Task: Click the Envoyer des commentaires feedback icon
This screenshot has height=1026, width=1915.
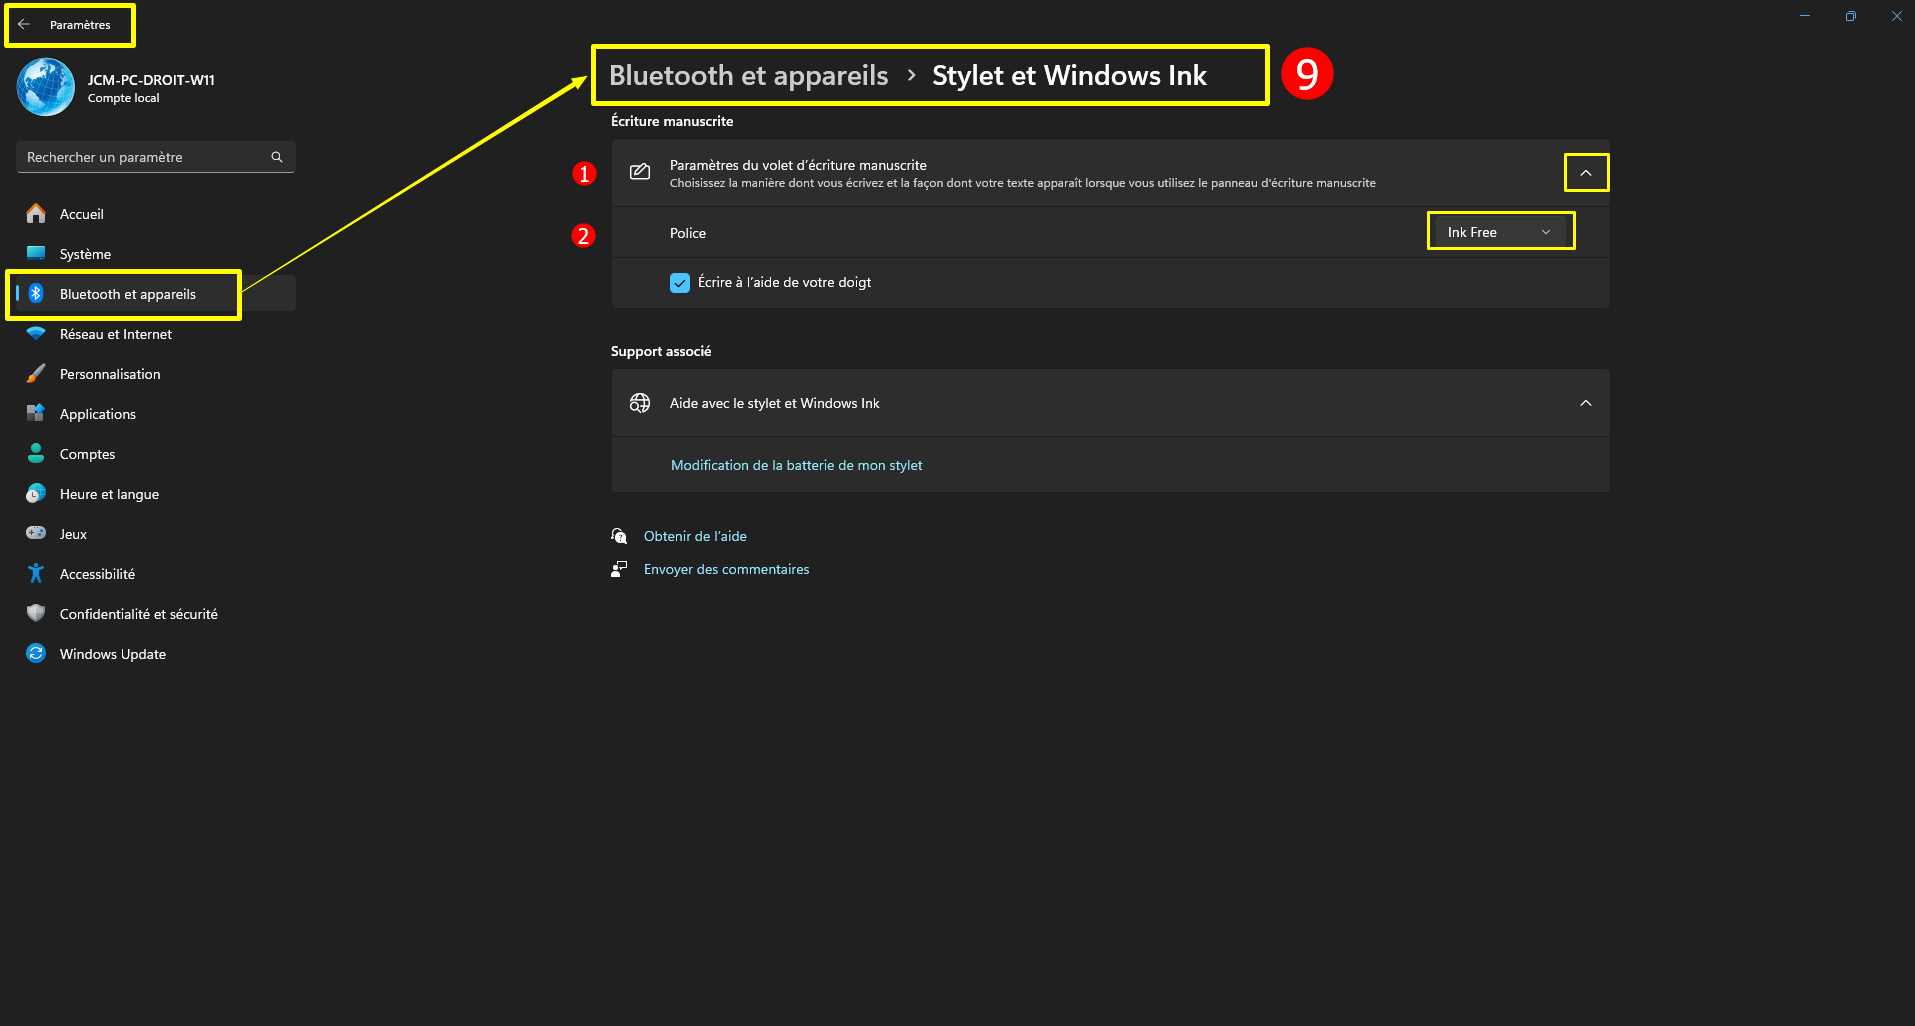Action: coord(620,569)
